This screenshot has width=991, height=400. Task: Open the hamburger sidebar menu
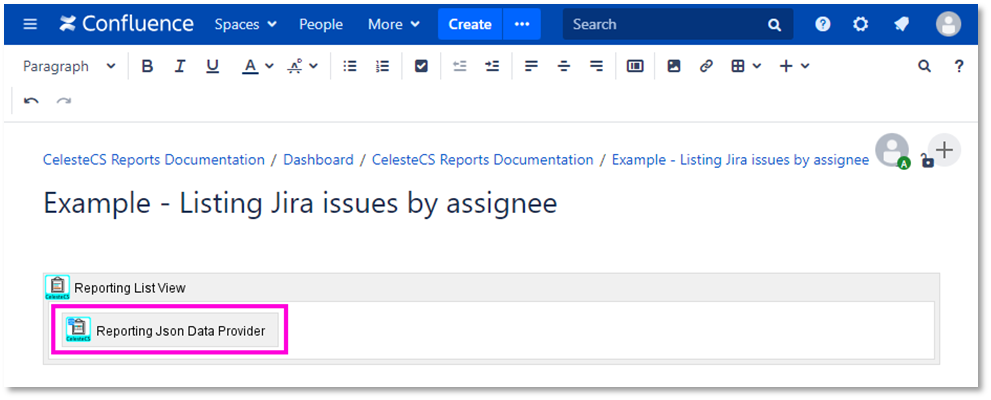coord(30,25)
